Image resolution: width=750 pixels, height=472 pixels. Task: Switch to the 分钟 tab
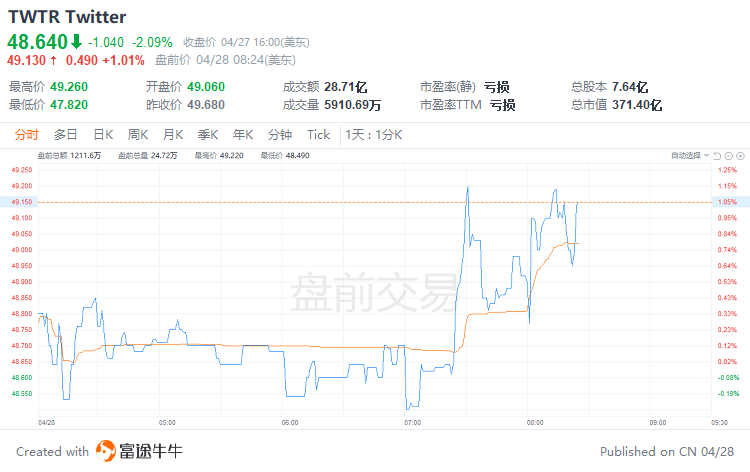(x=280, y=135)
